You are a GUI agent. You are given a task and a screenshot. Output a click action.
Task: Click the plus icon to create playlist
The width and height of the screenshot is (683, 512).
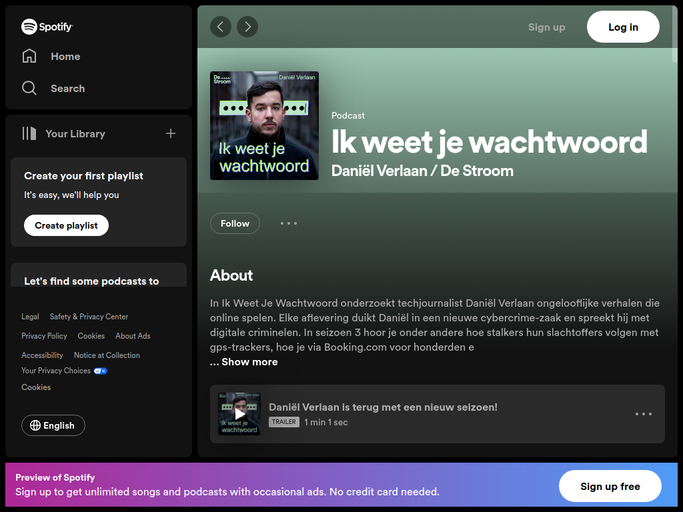(x=171, y=133)
